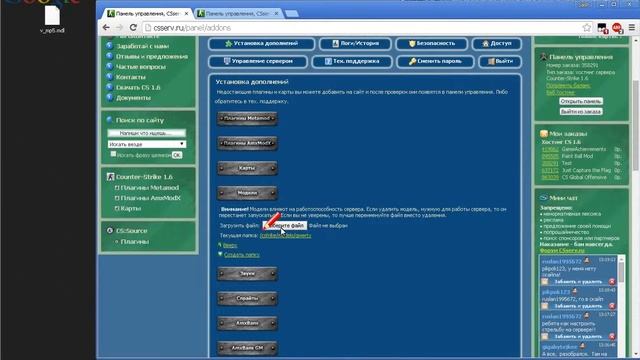Reload the page with refresh icon

tap(133, 28)
